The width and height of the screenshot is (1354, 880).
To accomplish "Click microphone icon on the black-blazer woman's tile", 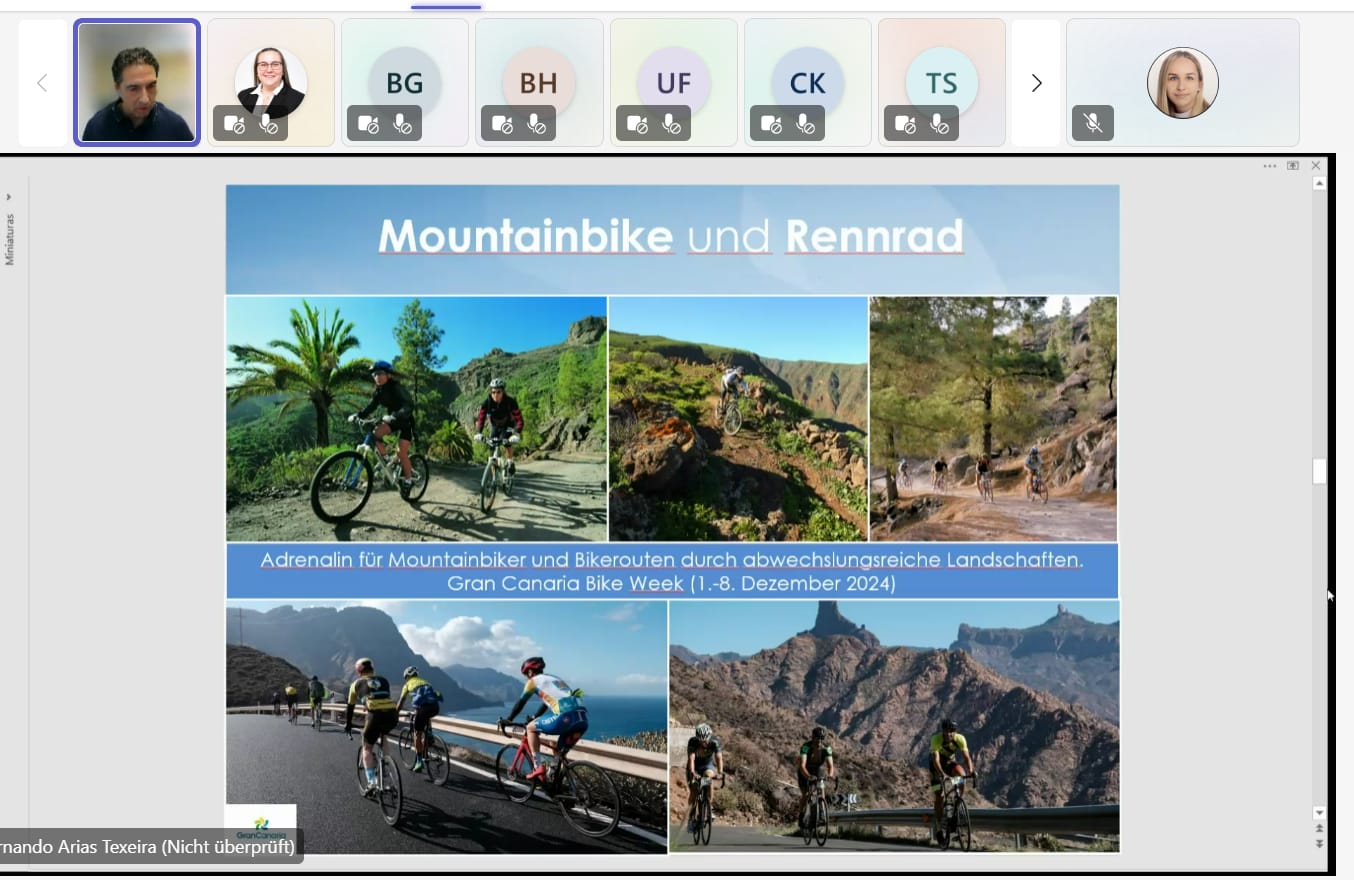I will click(x=268, y=124).
